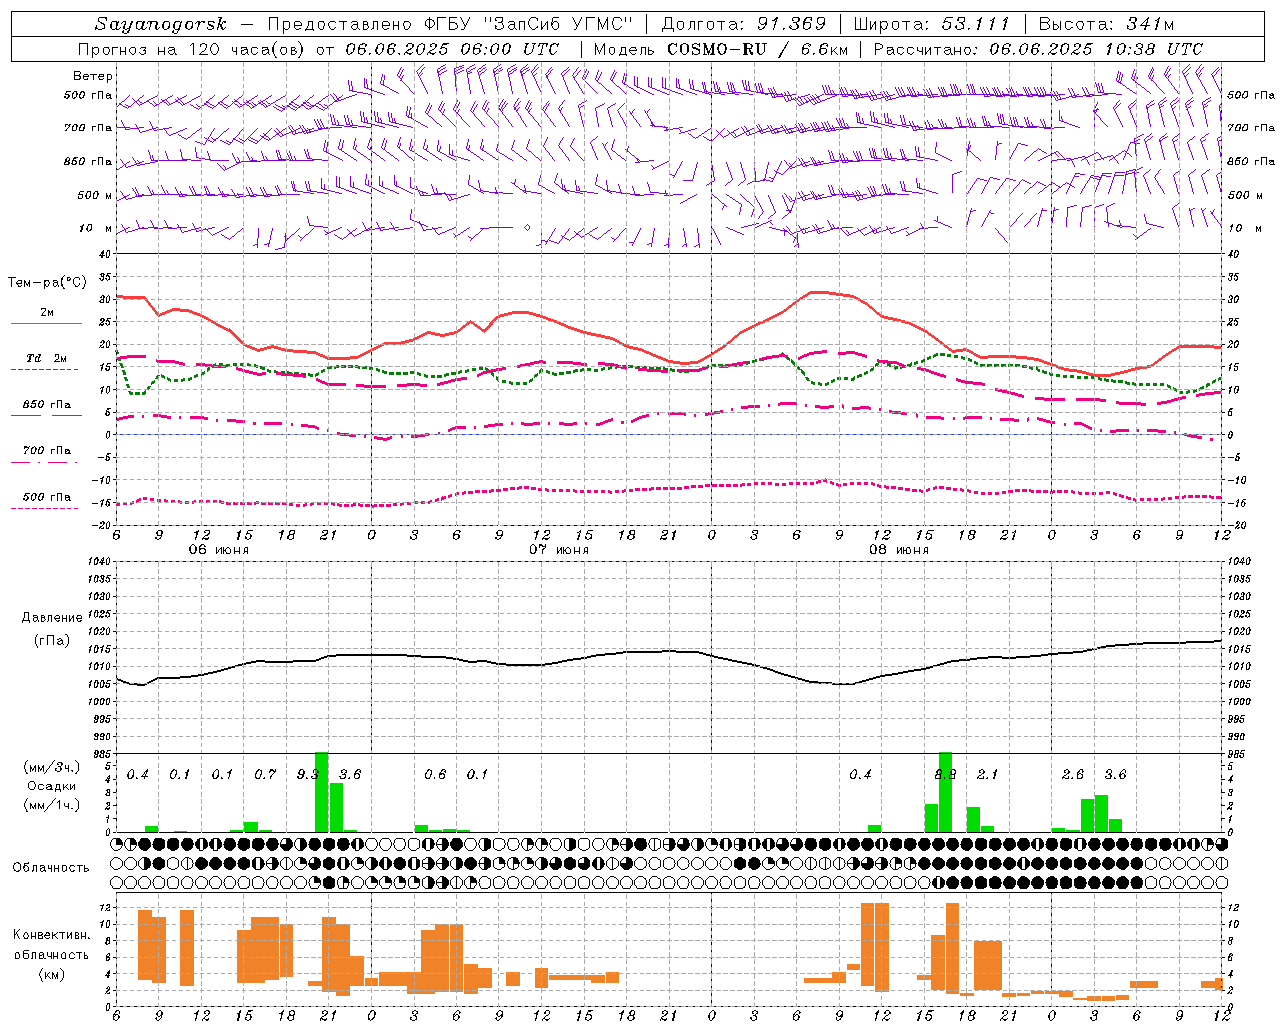Click the 'Широта: 53.111' header value
1280x1024 pixels.
932,24
